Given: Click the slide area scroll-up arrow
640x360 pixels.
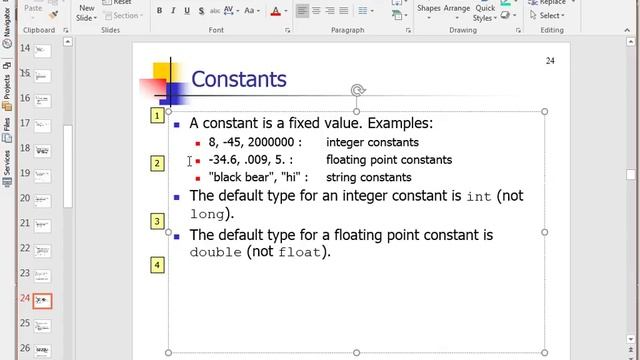Looking at the screenshot, I should pyautogui.click(x=631, y=42).
